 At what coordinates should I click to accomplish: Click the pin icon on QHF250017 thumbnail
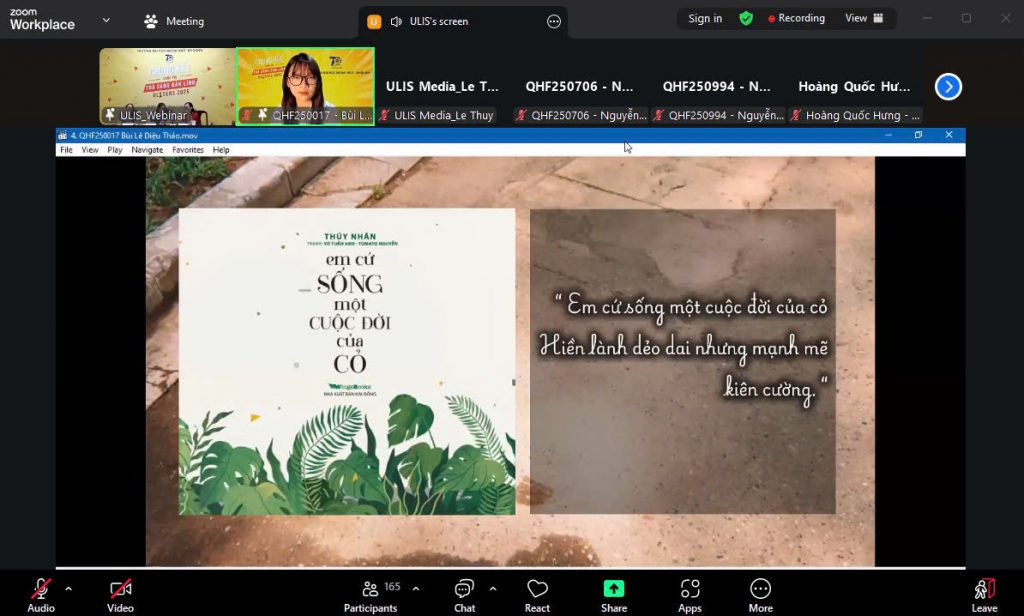(x=262, y=115)
